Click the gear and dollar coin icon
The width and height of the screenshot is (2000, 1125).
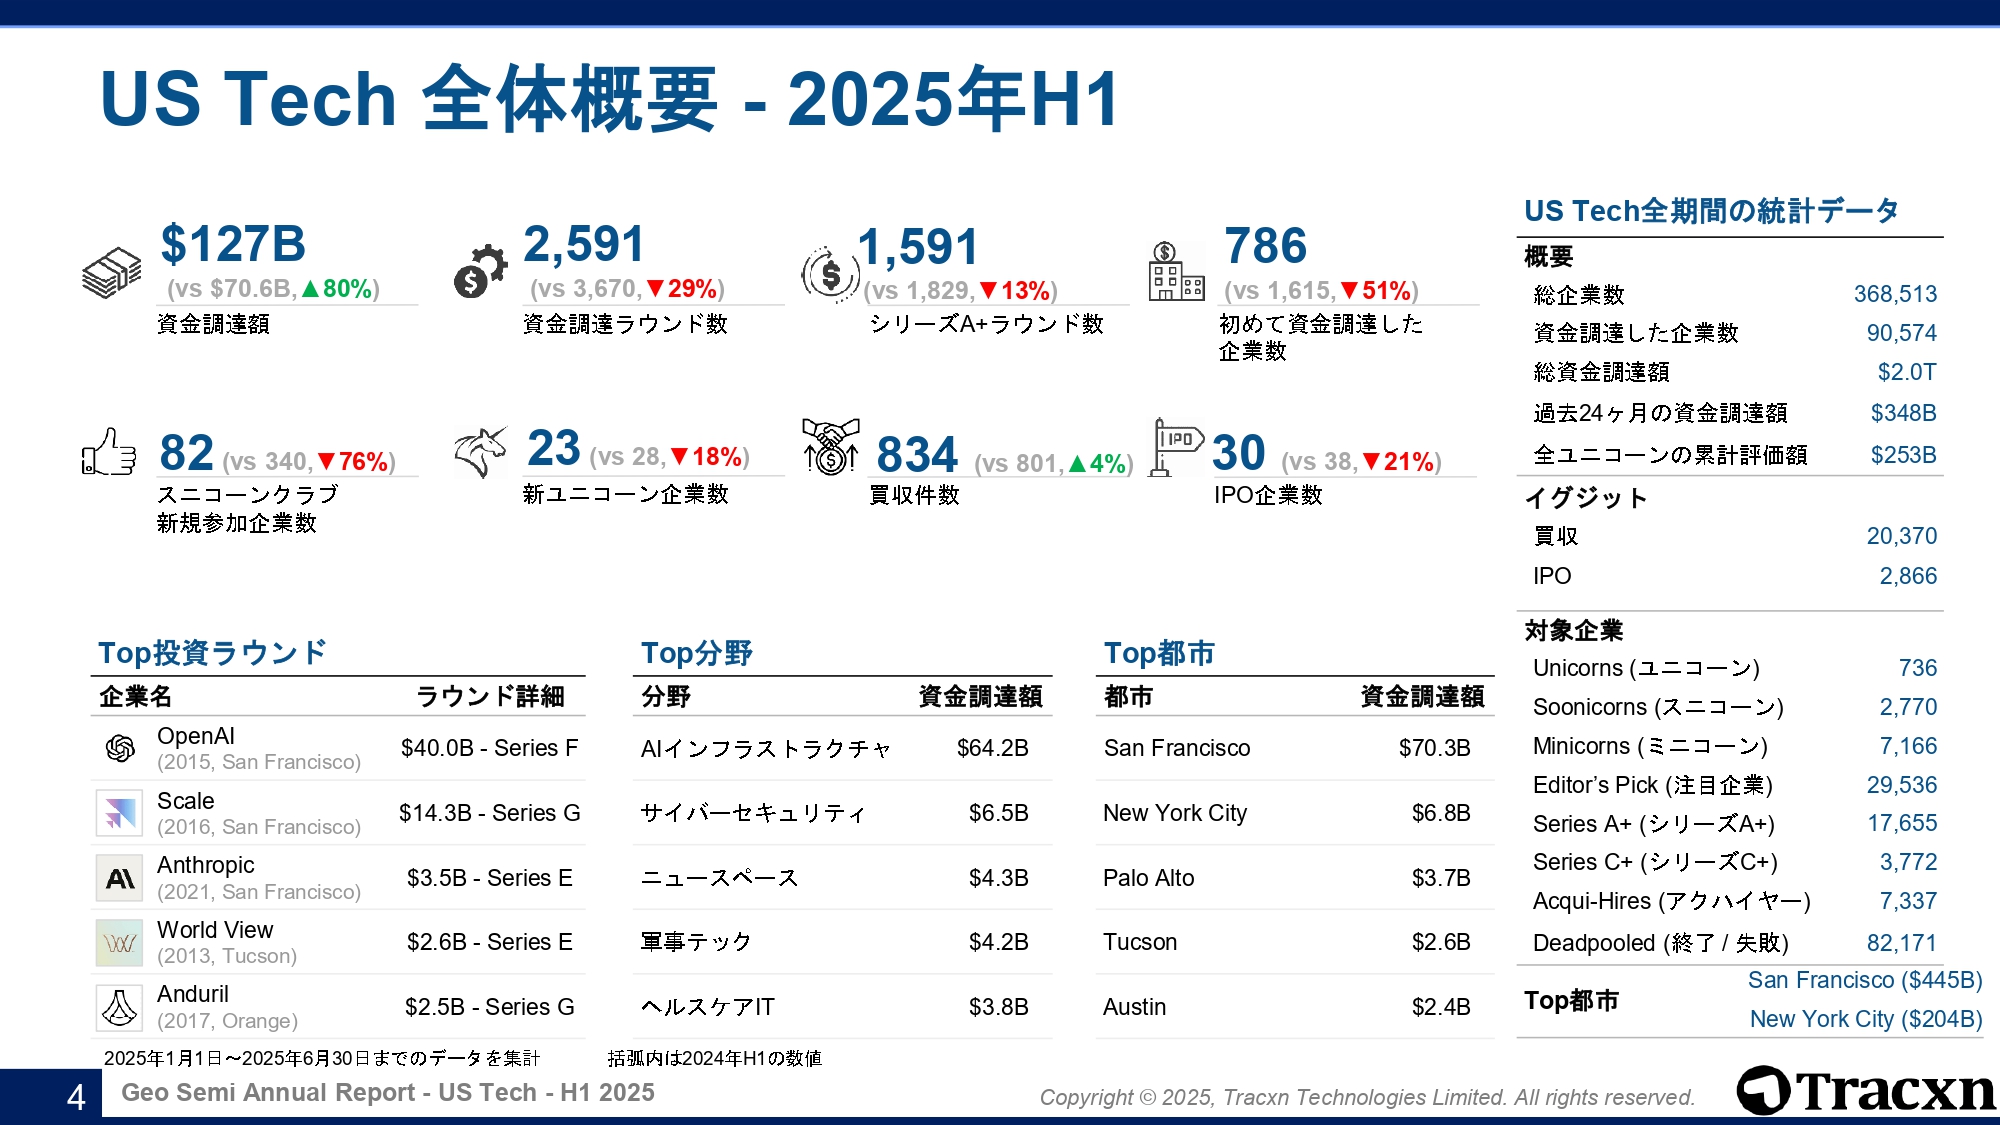point(480,271)
